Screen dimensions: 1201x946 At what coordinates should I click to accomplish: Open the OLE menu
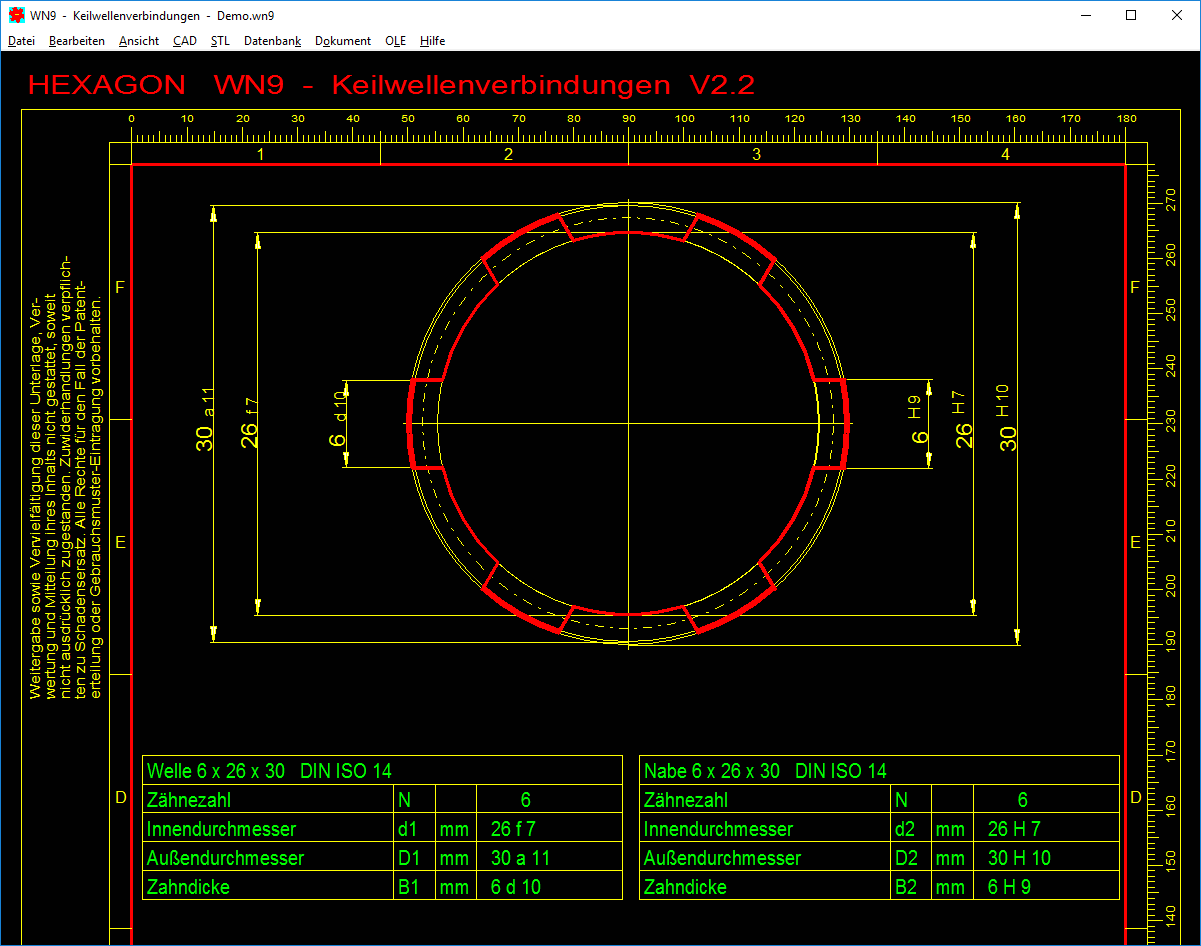[395, 41]
